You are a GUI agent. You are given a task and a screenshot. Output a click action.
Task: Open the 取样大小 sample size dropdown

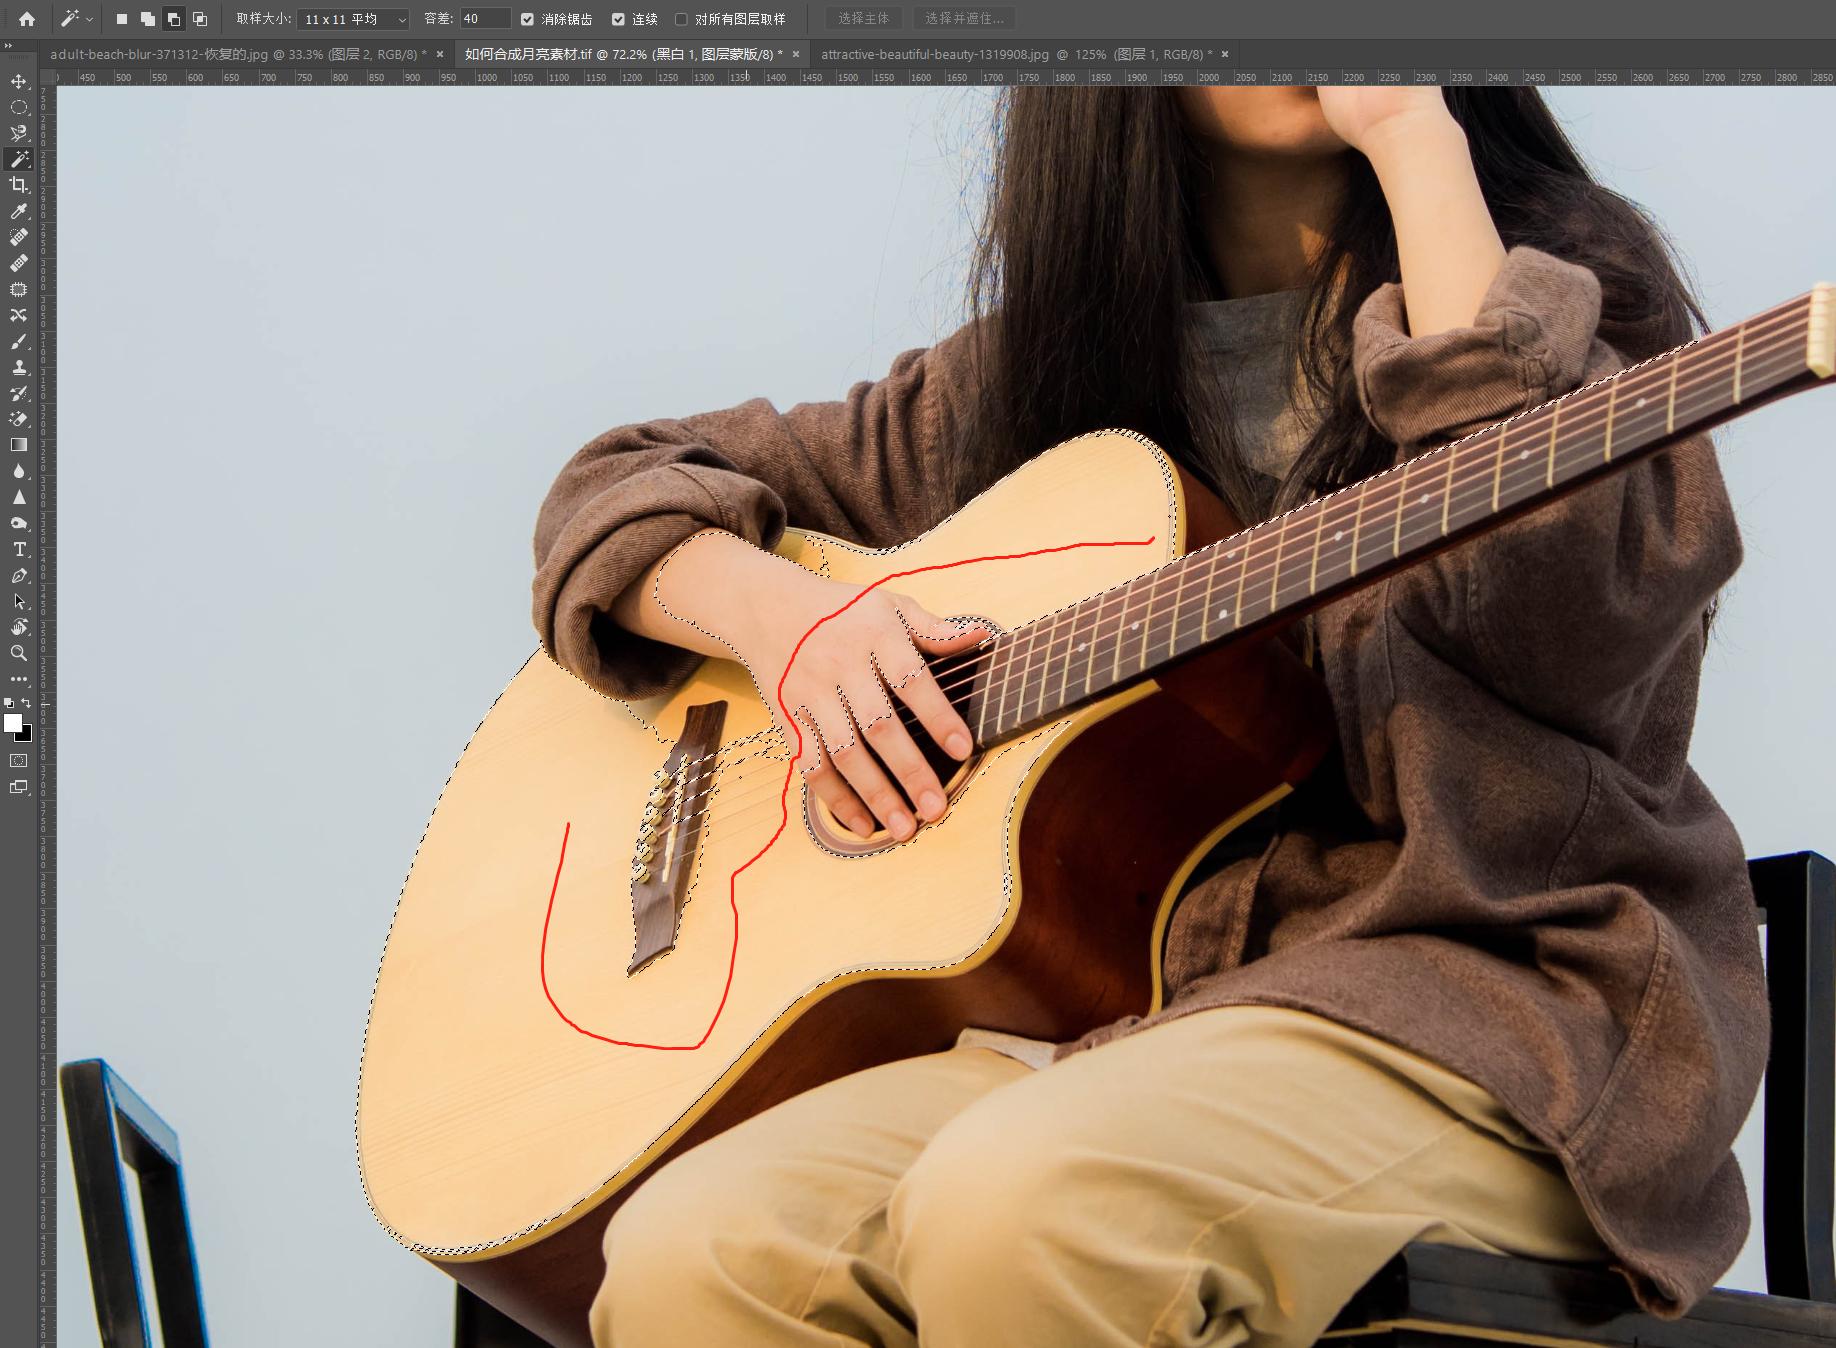pos(354,19)
